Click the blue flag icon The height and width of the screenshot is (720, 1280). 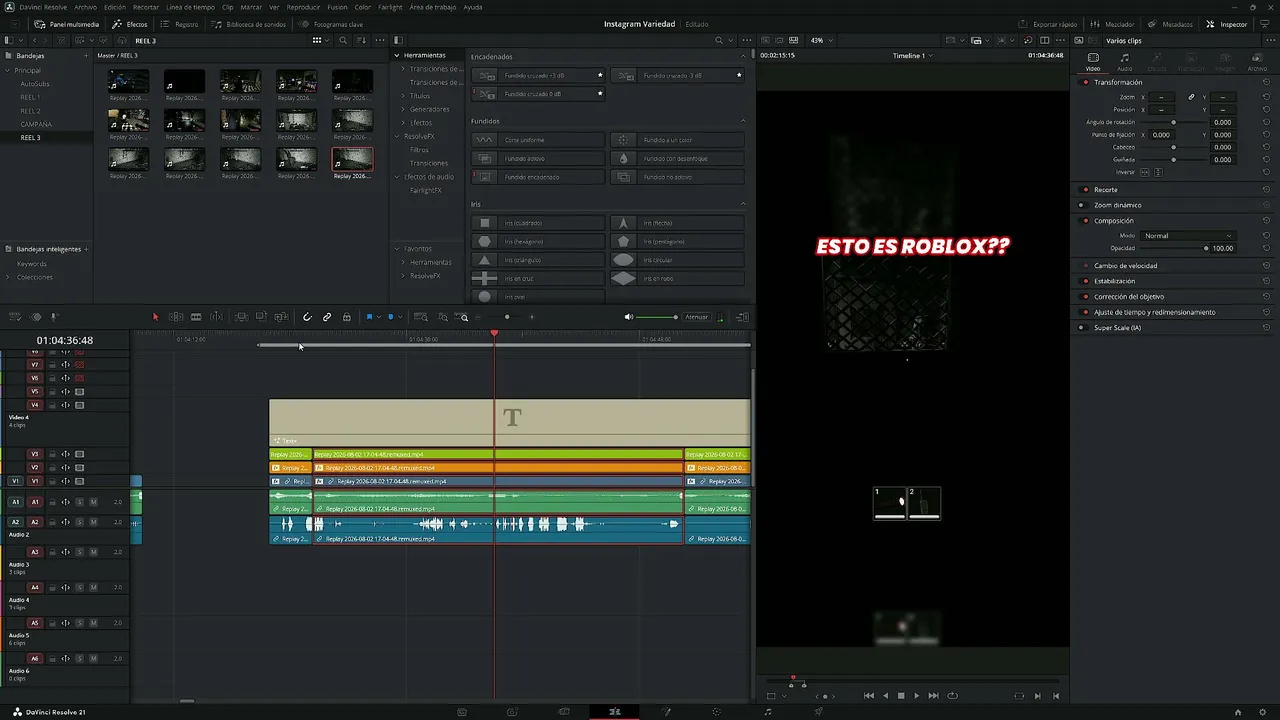click(369, 317)
